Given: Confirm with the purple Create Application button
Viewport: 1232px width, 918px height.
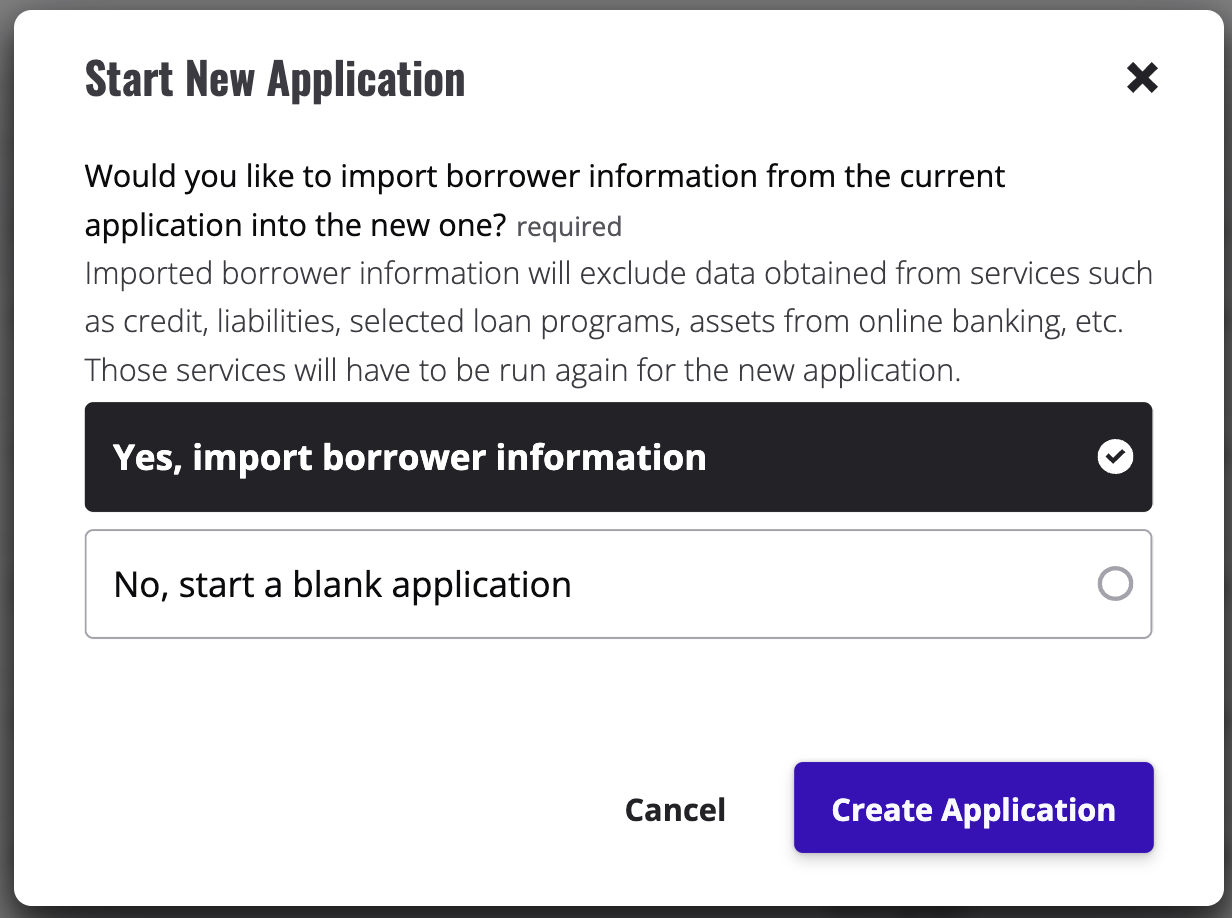Looking at the screenshot, I should coord(973,808).
